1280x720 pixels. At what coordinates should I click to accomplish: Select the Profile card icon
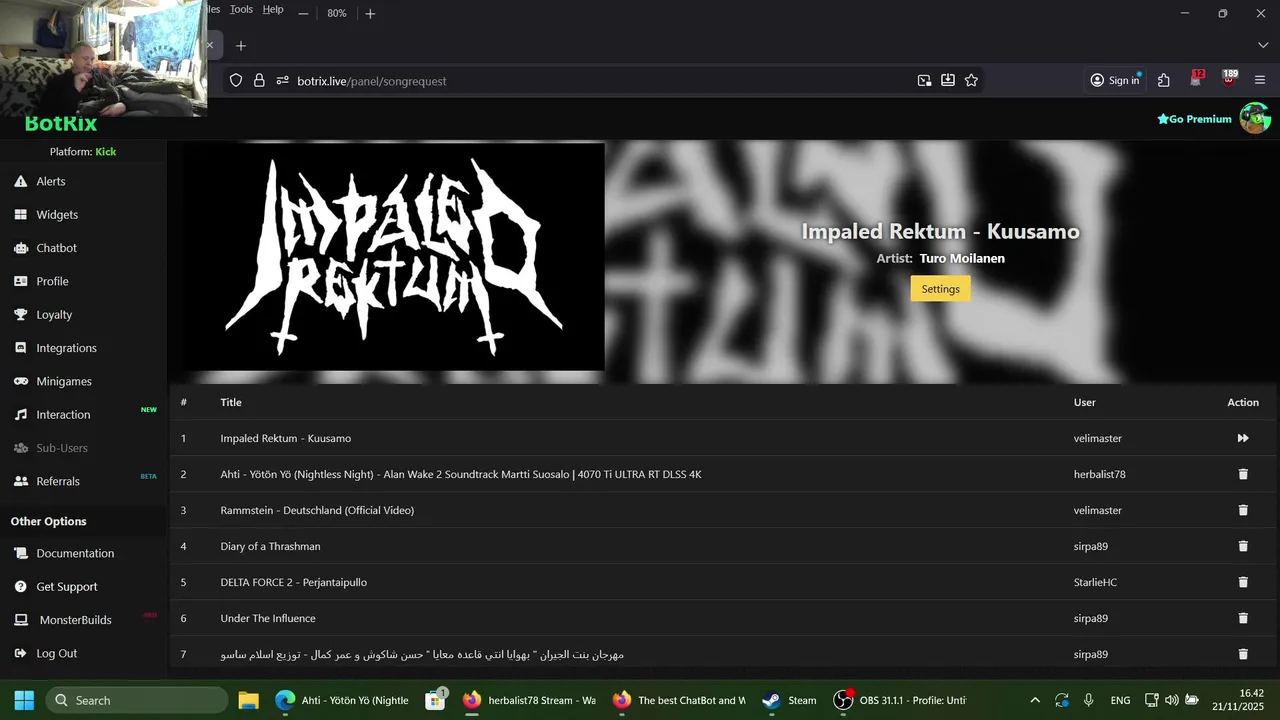point(20,281)
